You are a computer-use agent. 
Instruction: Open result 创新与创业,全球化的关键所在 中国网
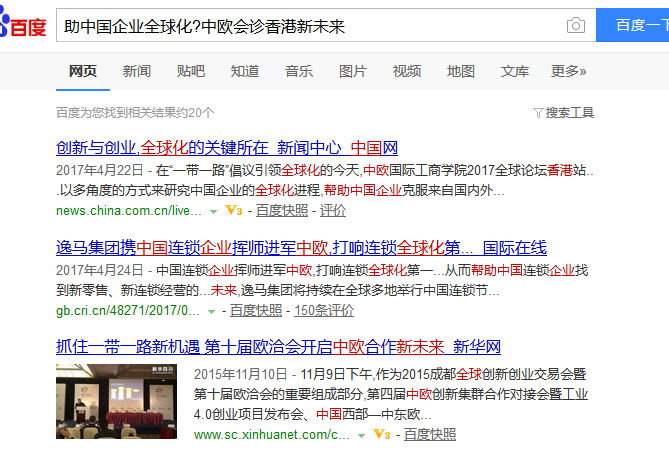click(227, 148)
